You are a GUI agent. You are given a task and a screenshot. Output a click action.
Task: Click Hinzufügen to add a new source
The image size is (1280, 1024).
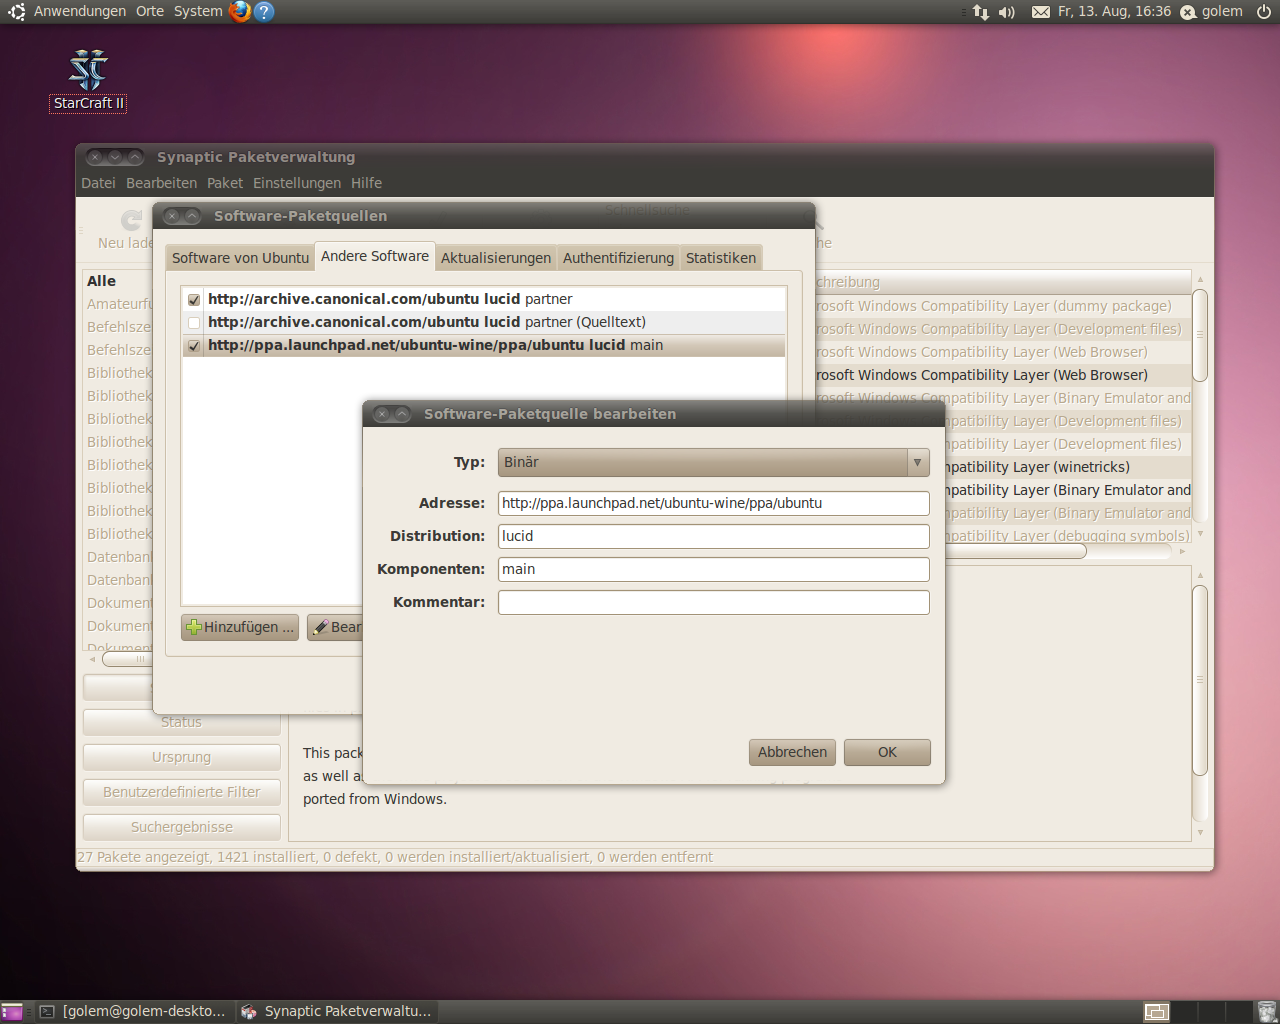[x=239, y=627]
